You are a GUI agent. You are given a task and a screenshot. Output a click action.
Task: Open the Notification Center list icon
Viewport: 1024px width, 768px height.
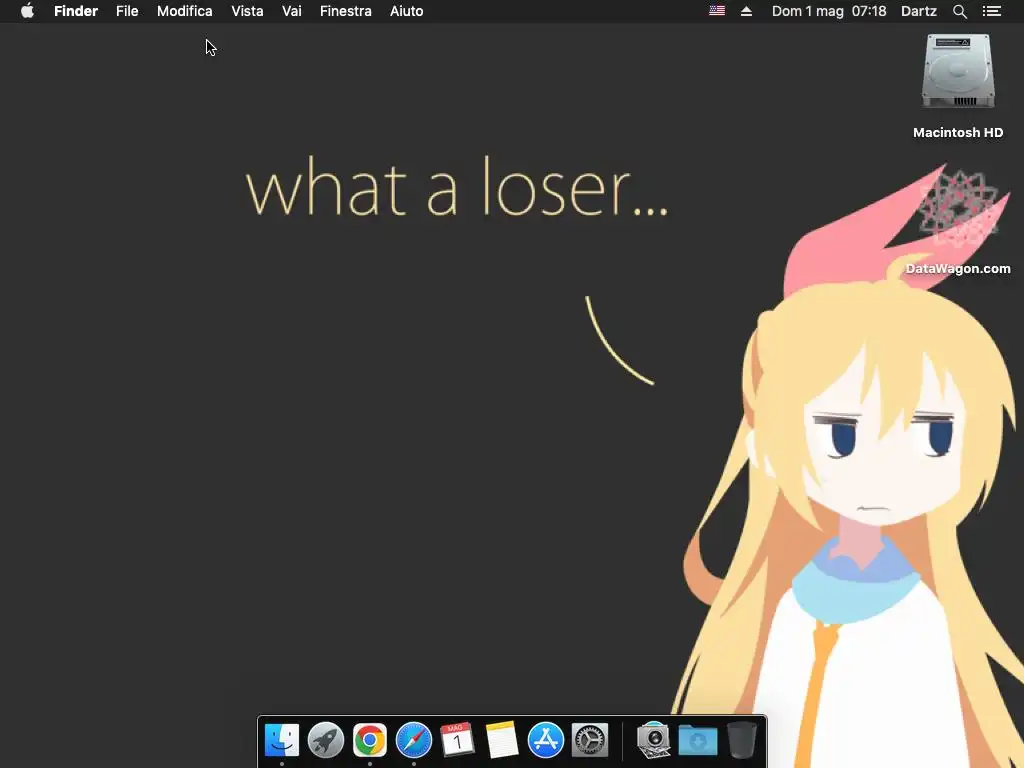991,11
